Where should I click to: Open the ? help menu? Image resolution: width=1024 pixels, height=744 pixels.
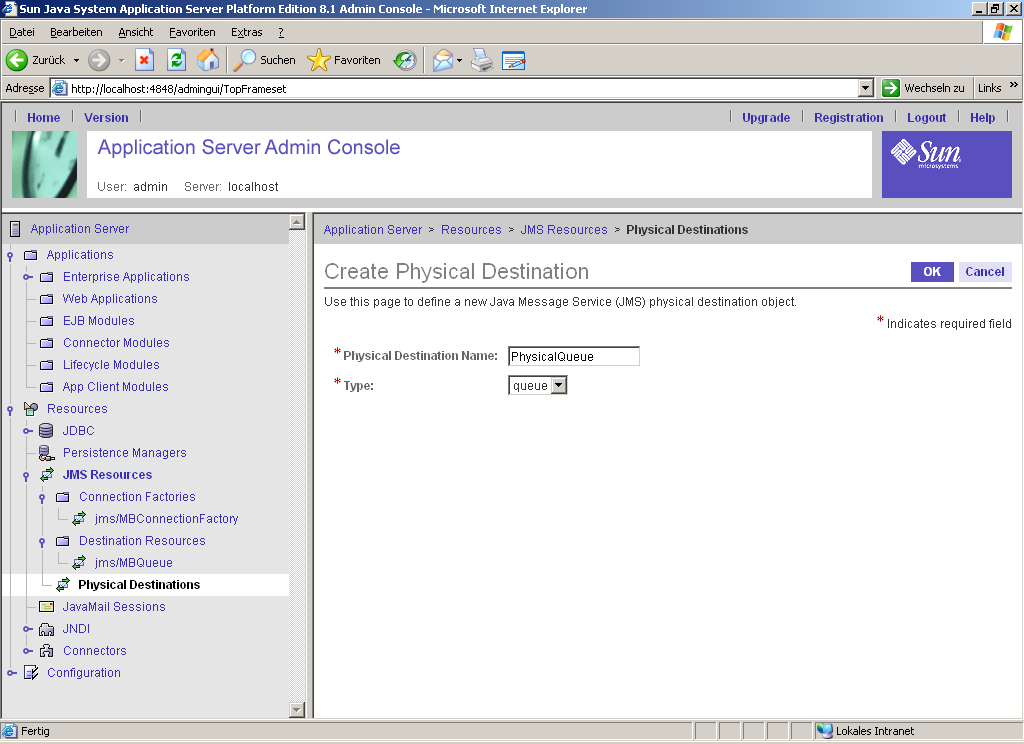tap(281, 32)
